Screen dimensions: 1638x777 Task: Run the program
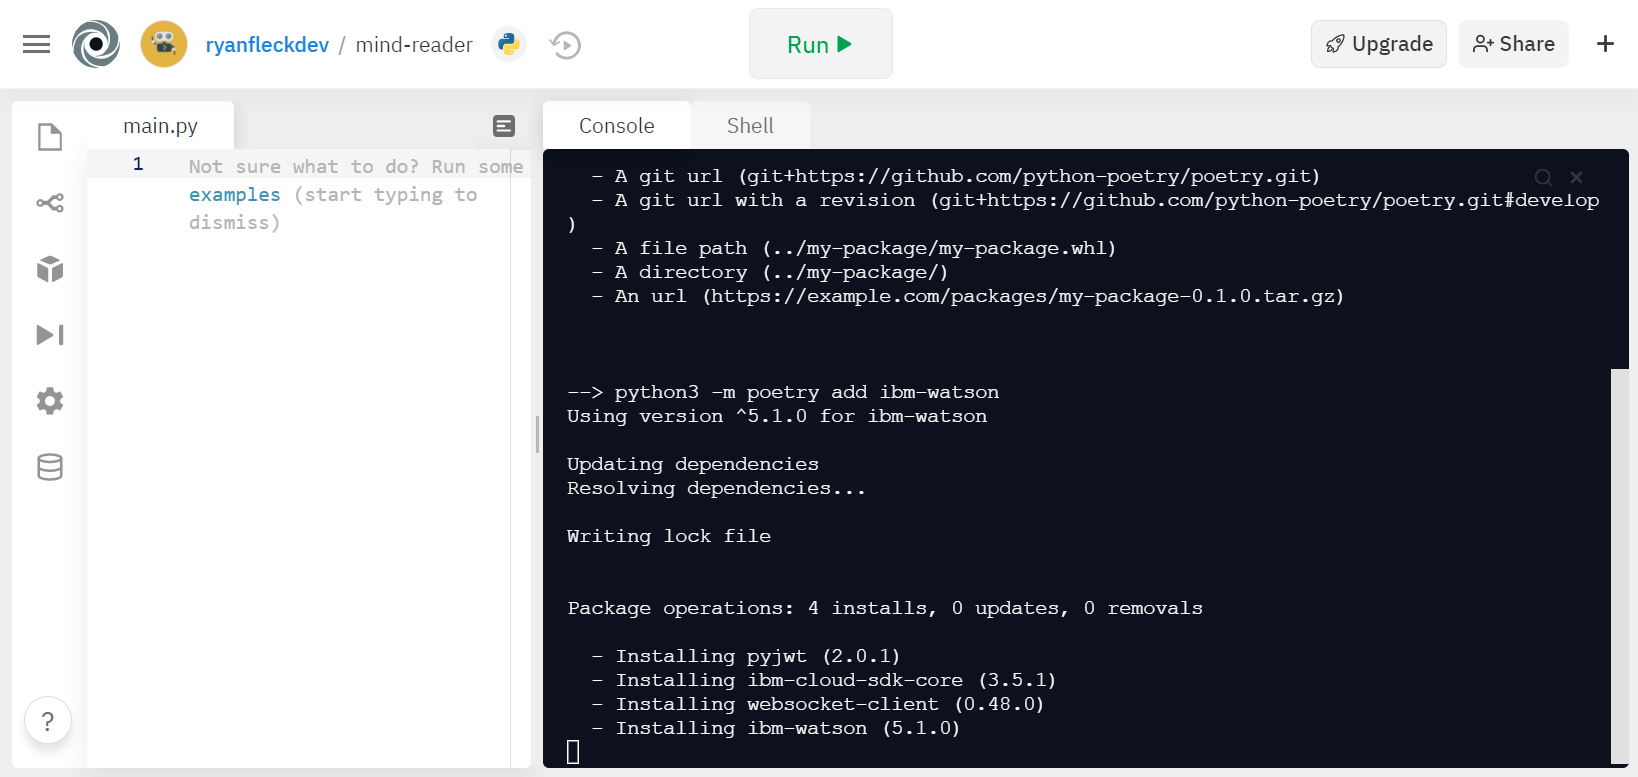pos(820,44)
